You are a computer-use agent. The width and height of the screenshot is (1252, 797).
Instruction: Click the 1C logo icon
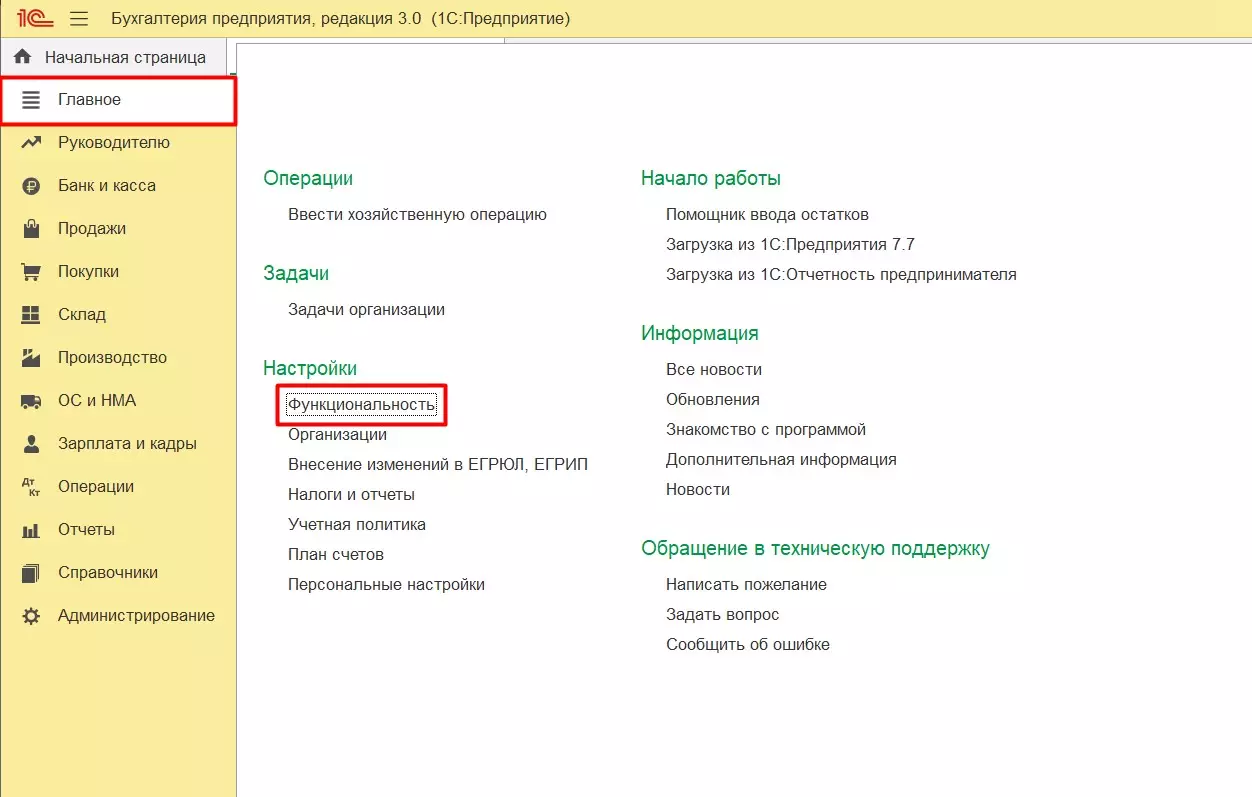tap(35, 18)
